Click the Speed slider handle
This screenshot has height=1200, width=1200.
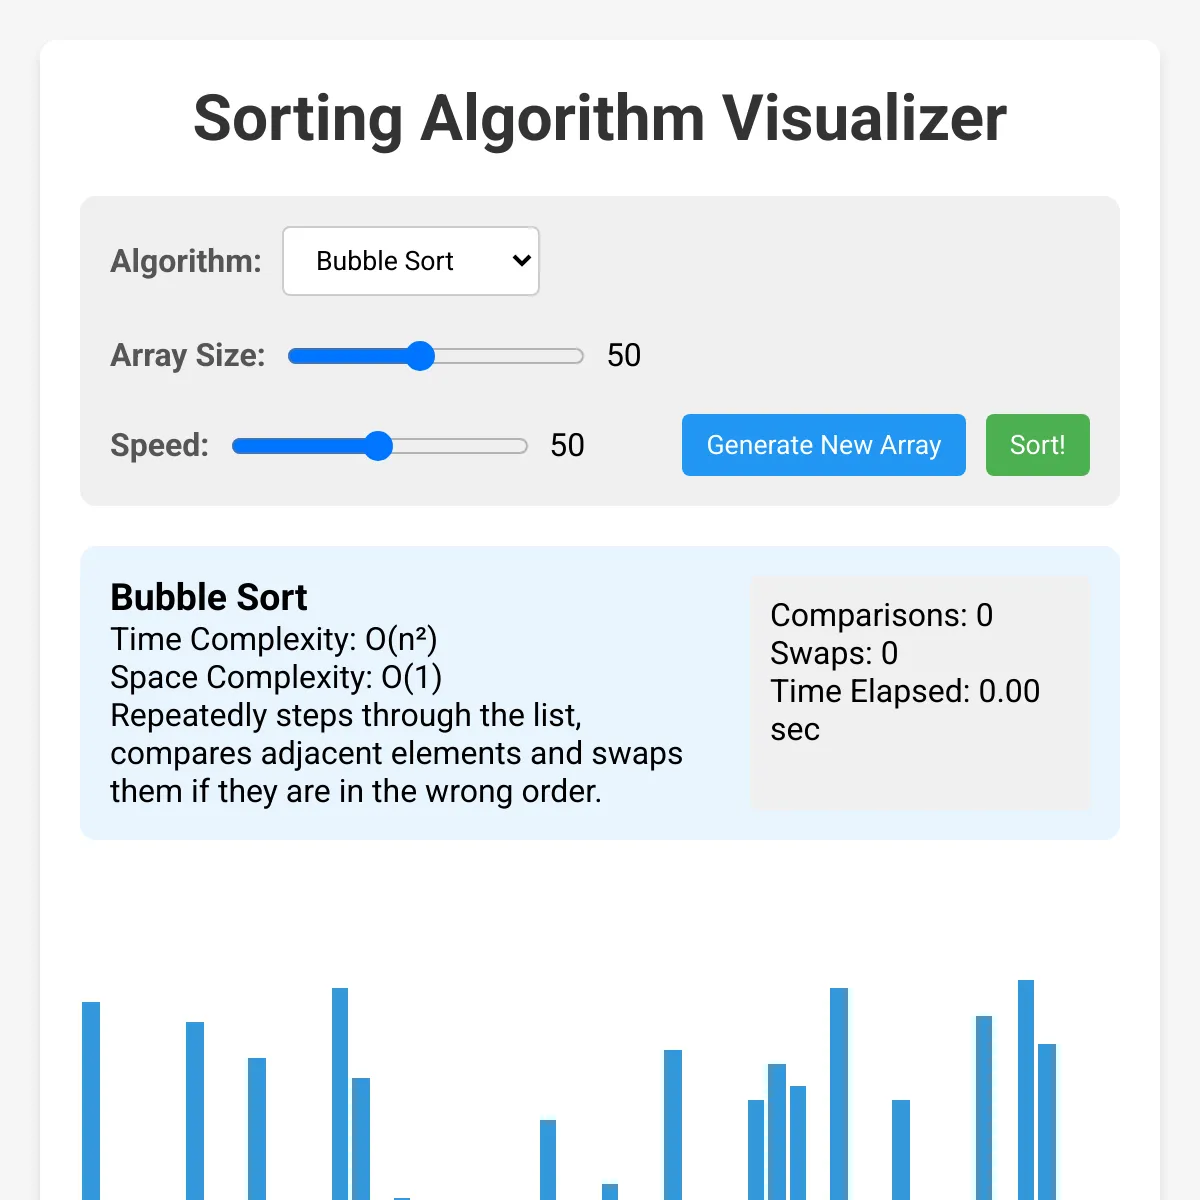pyautogui.click(x=378, y=446)
